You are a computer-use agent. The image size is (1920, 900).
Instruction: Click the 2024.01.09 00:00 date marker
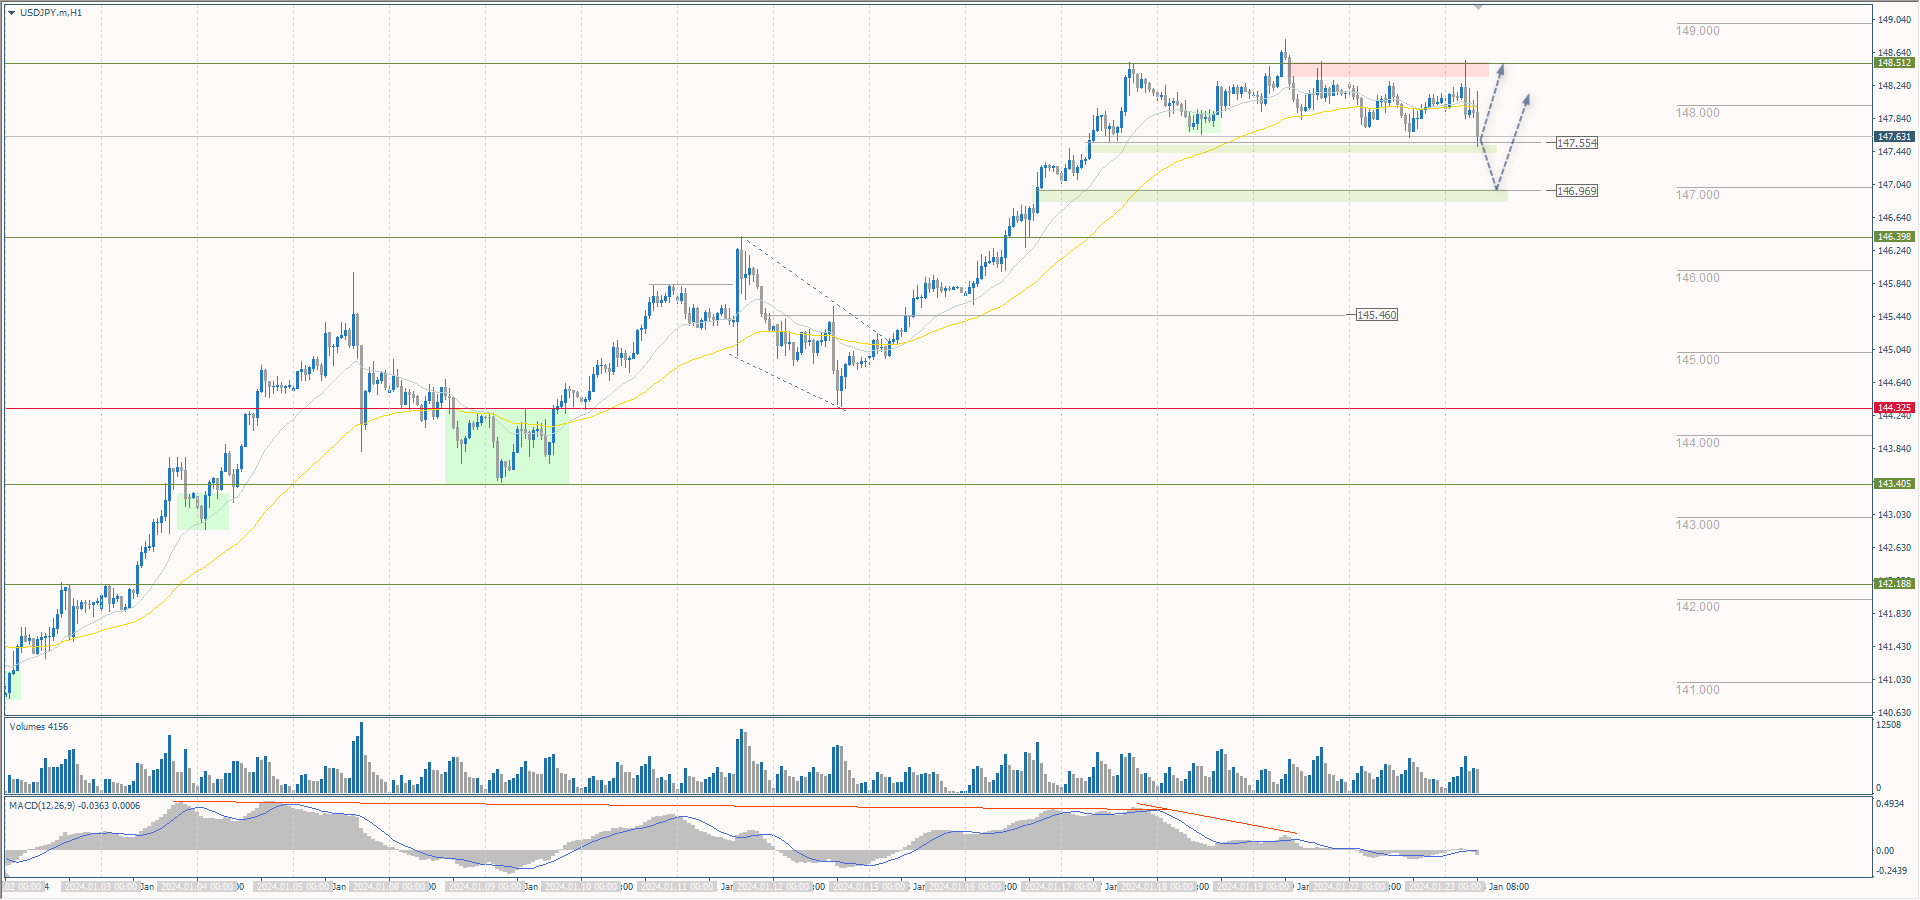tap(485, 887)
